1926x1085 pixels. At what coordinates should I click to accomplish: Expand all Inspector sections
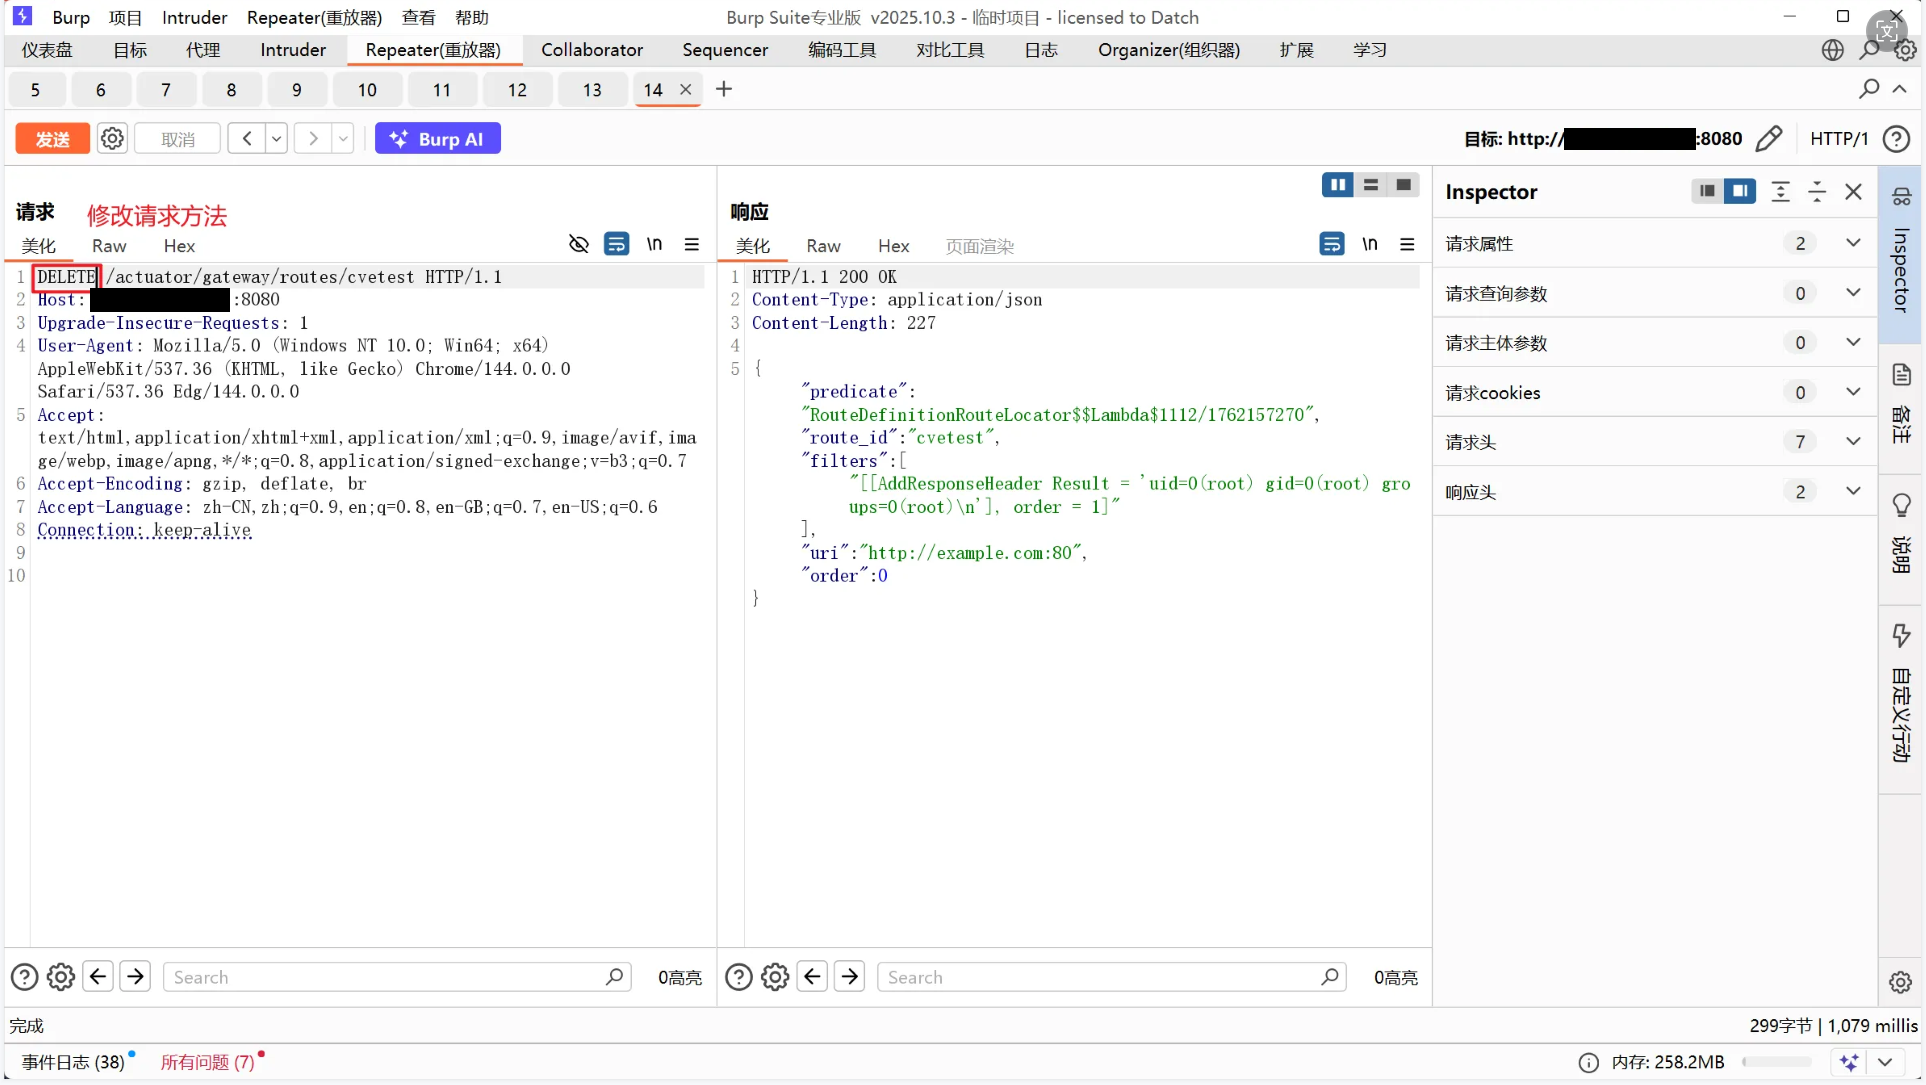point(1781,192)
